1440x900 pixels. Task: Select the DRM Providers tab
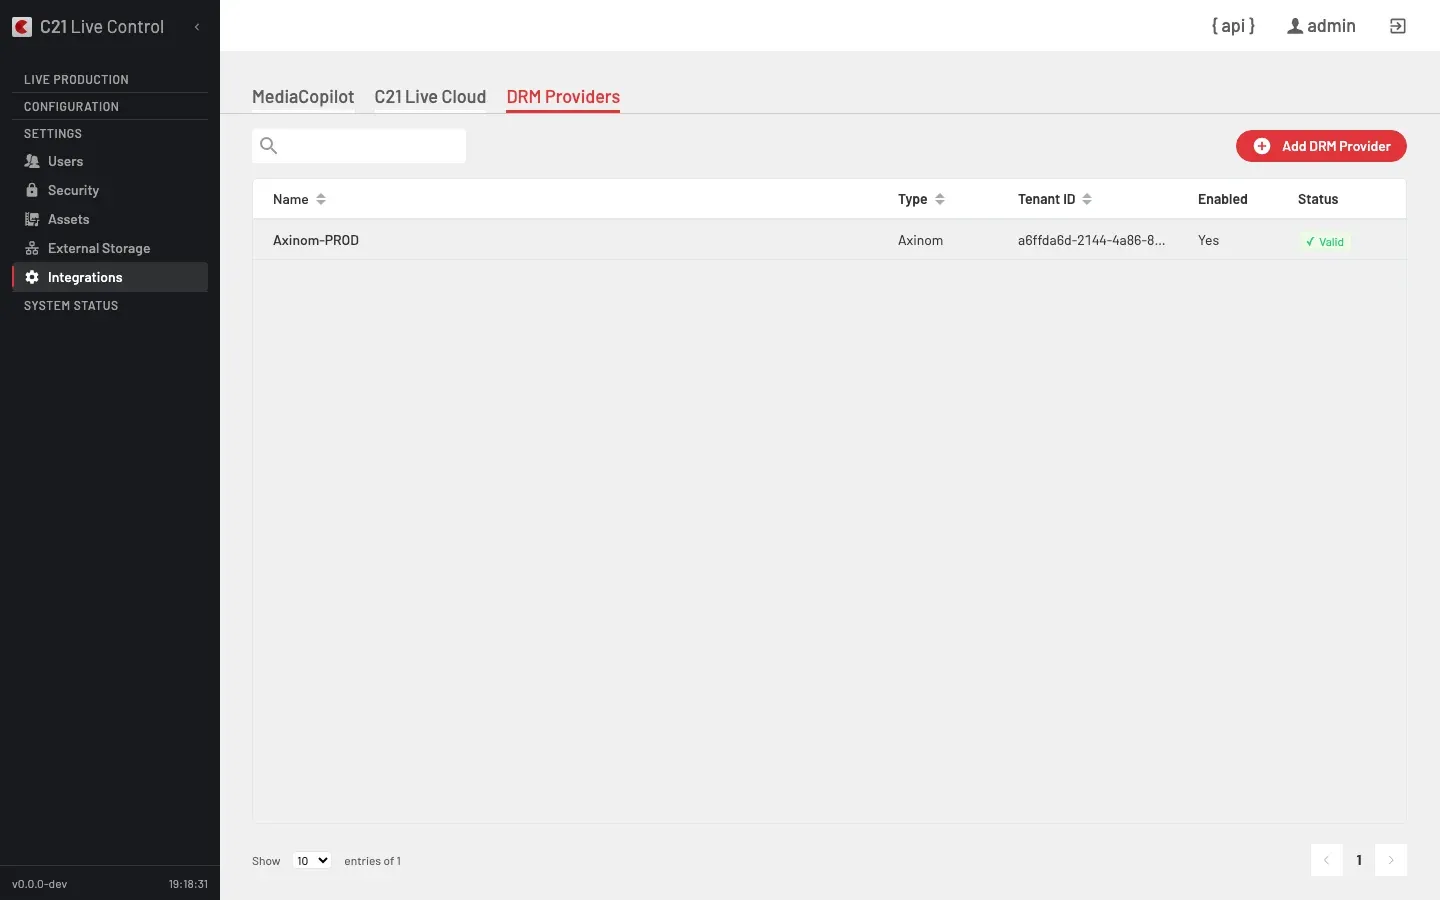tap(563, 97)
